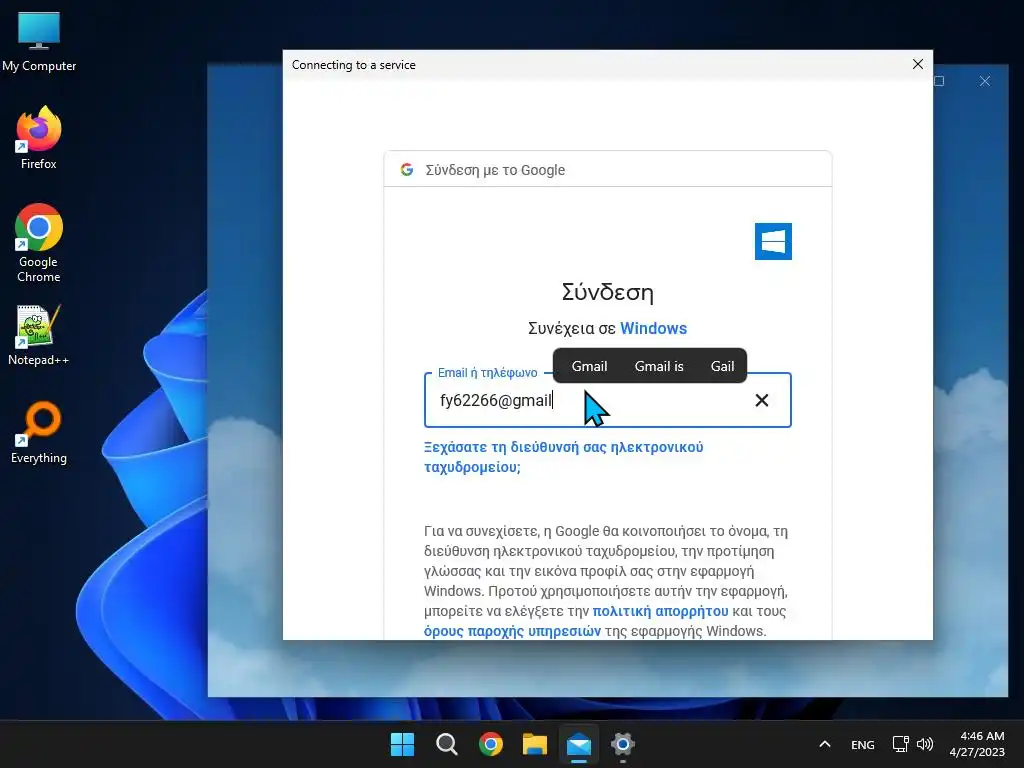
Task: Choose the 'Gail' text suggestion
Action: pyautogui.click(x=722, y=366)
